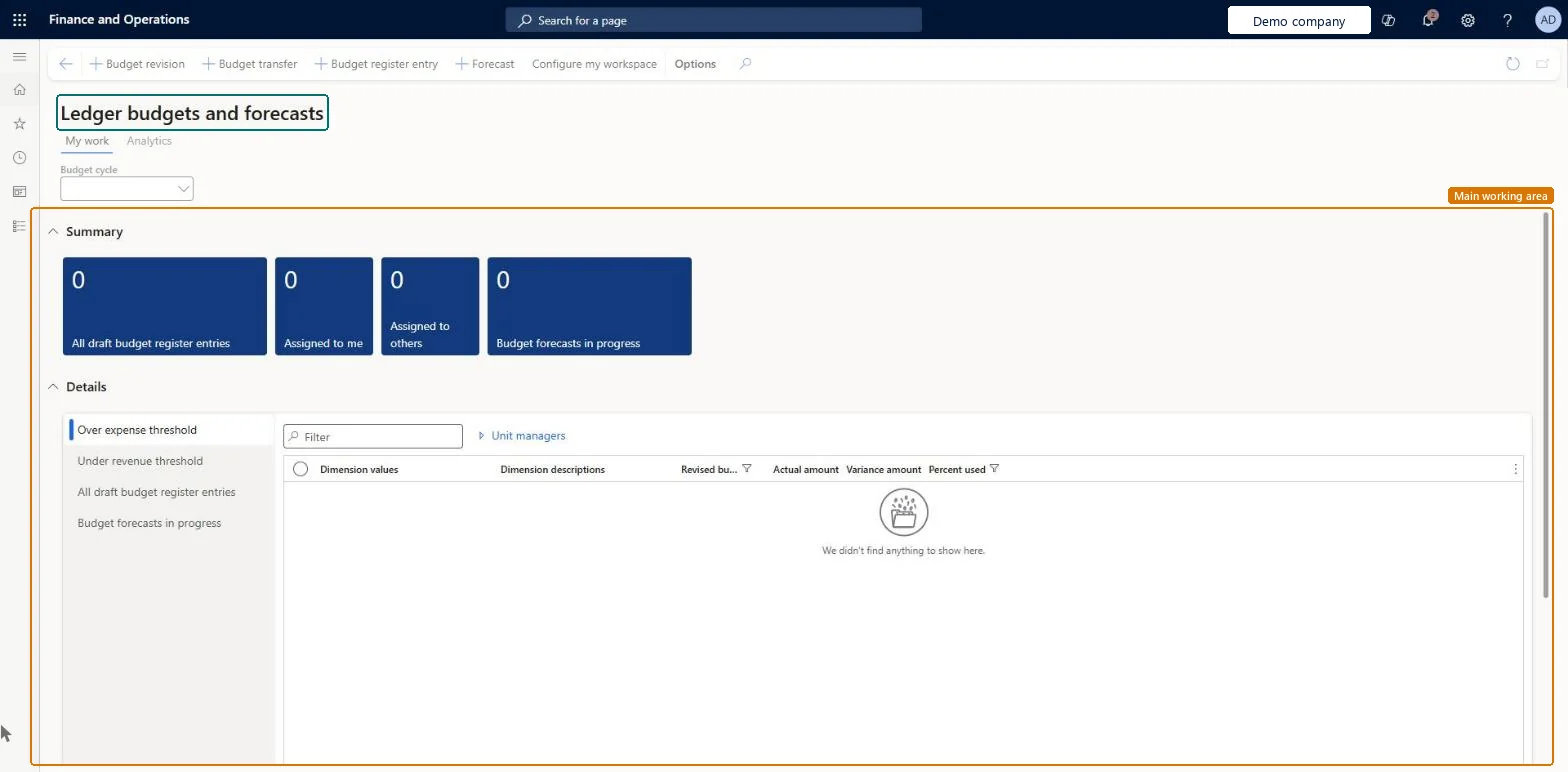Open Settings gear in header
Screen dimensions: 1568x772
tap(1468, 20)
